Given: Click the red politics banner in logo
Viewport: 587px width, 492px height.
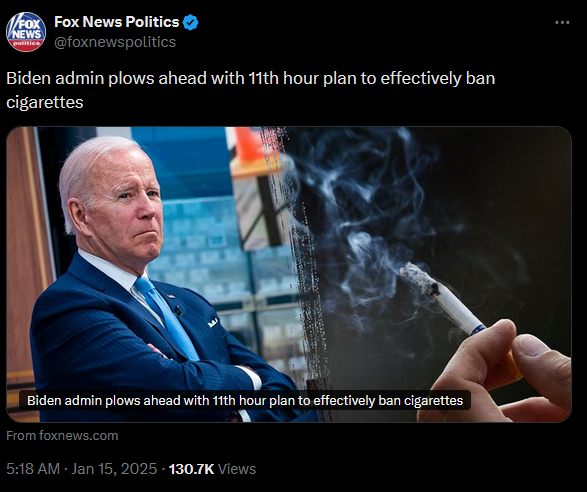Looking at the screenshot, I should tap(26, 43).
